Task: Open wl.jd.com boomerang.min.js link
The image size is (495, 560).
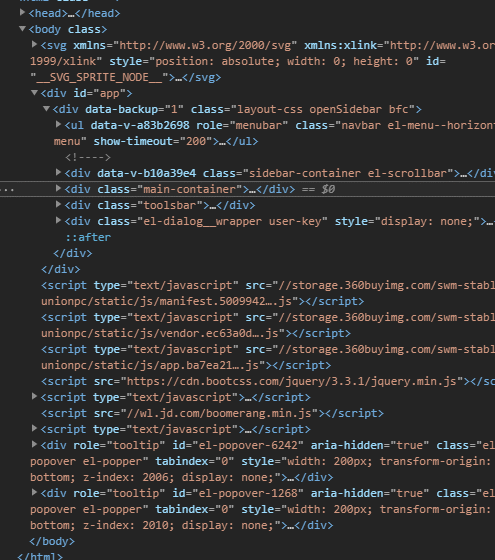Action: (220, 414)
